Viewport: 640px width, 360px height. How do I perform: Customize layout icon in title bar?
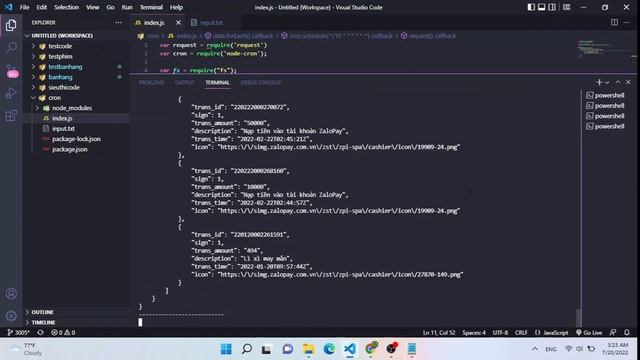pos(567,7)
